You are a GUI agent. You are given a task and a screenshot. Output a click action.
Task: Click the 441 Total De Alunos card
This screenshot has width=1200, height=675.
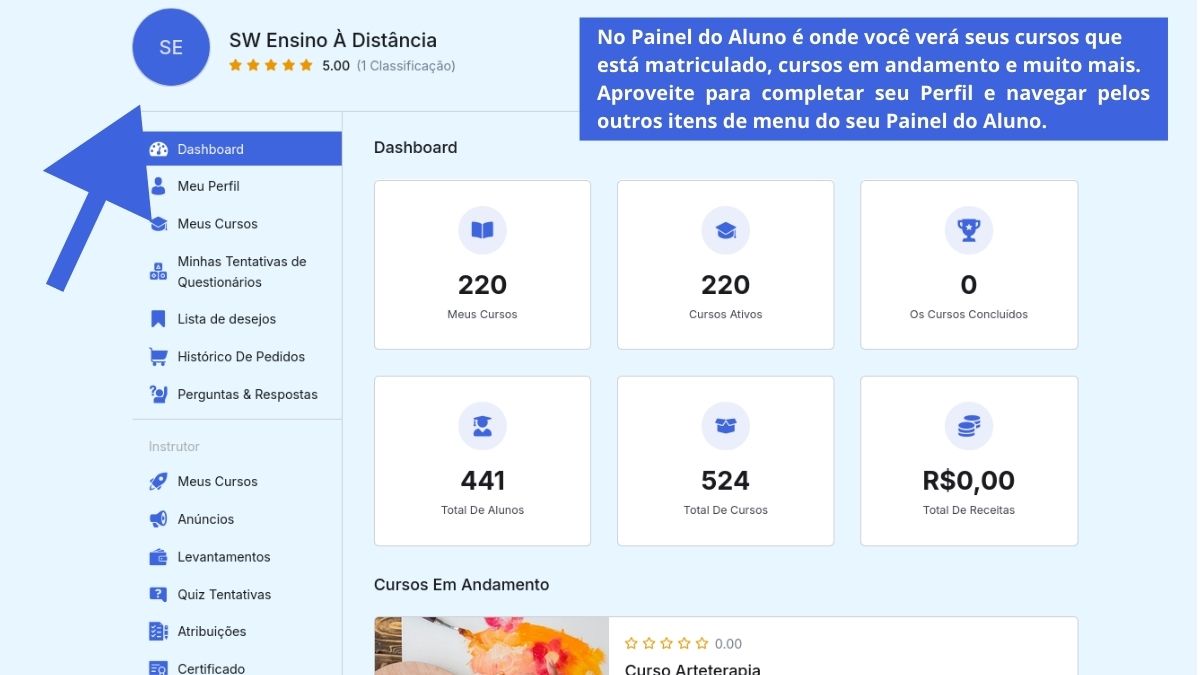tap(482, 461)
